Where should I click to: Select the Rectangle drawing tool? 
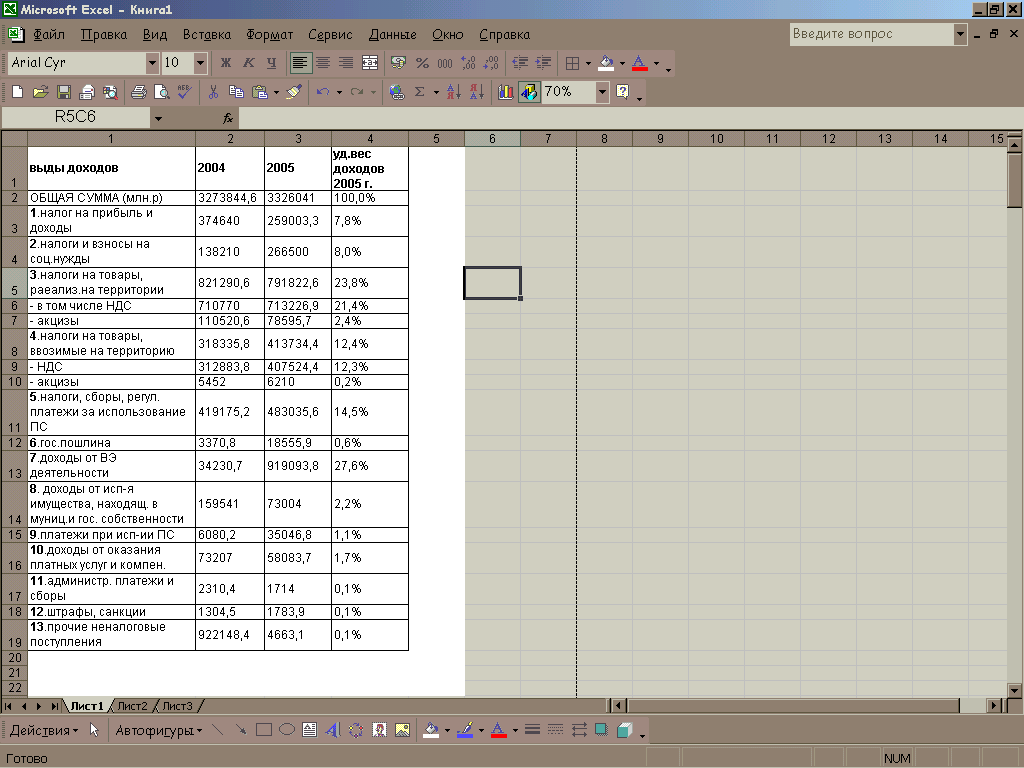tap(264, 730)
